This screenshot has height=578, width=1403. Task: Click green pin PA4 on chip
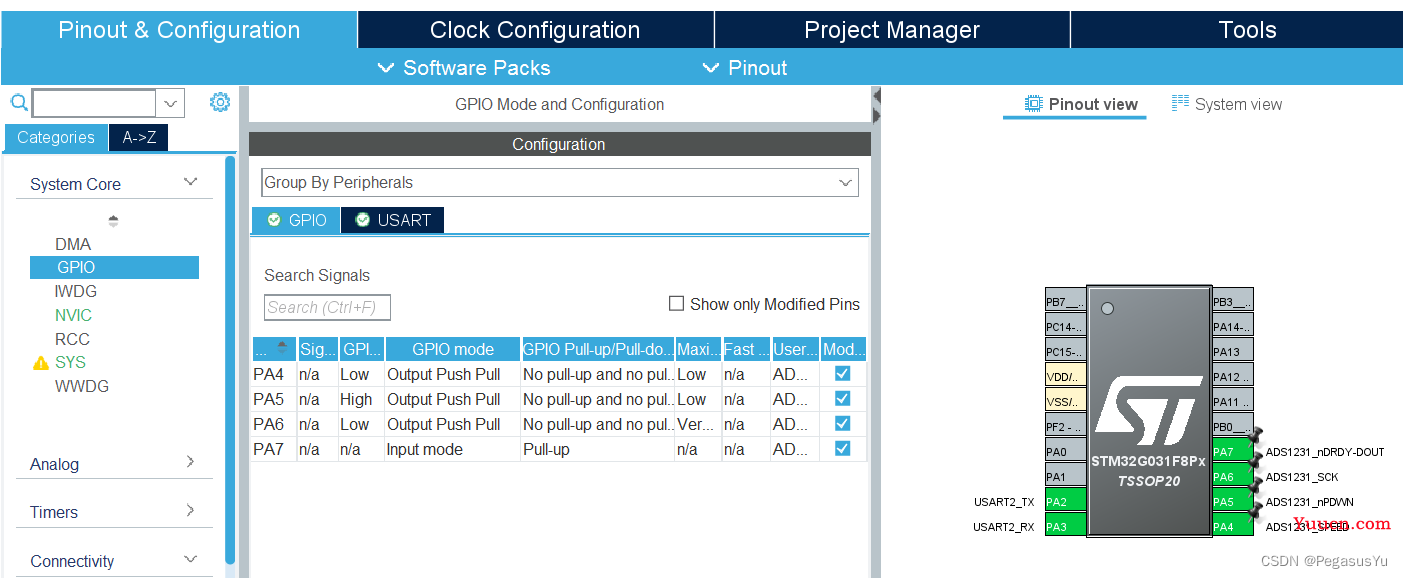[1232, 526]
